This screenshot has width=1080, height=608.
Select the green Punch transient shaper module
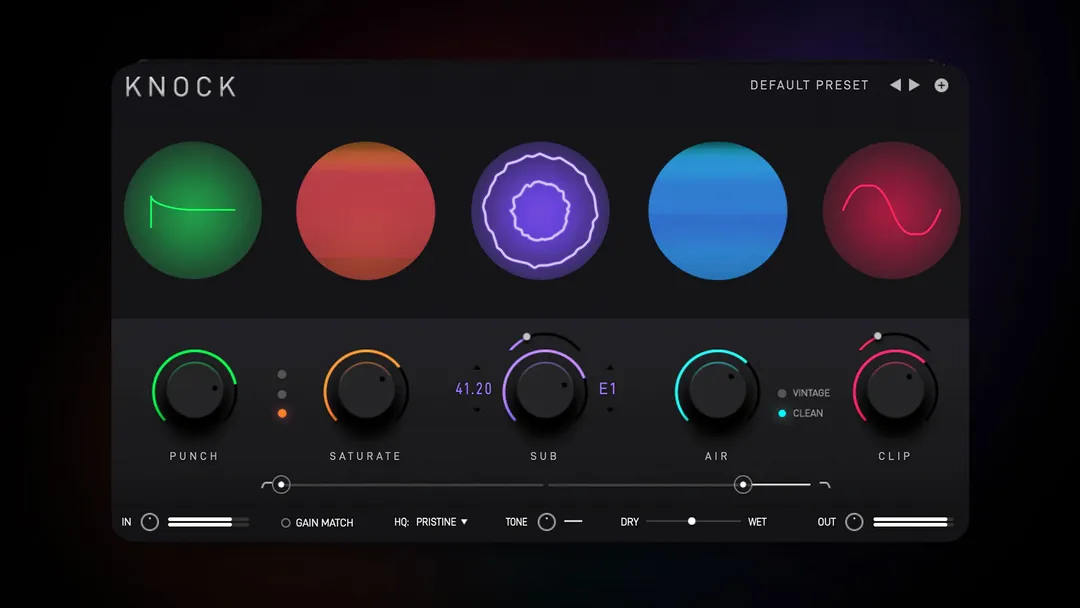pyautogui.click(x=193, y=209)
